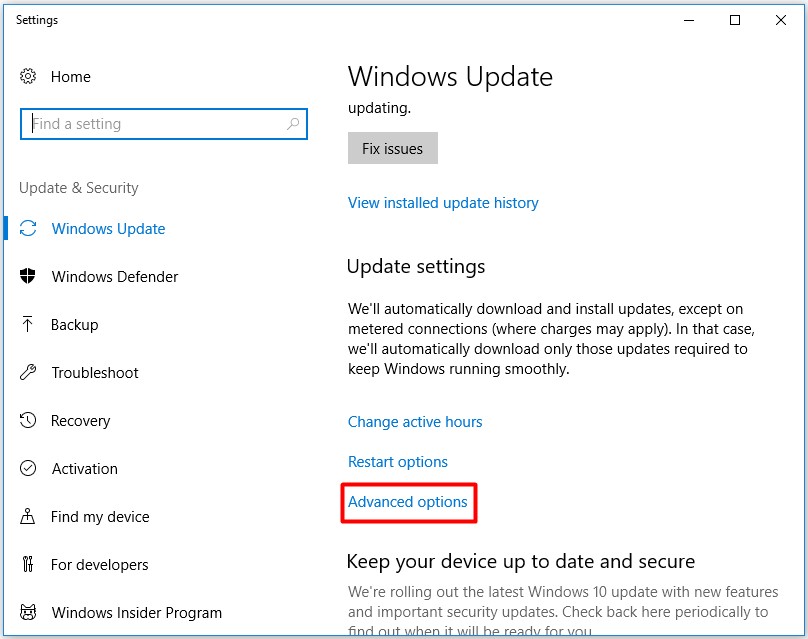This screenshot has height=639, width=808.
Task: Go to the Troubleshoot page
Action: click(95, 373)
